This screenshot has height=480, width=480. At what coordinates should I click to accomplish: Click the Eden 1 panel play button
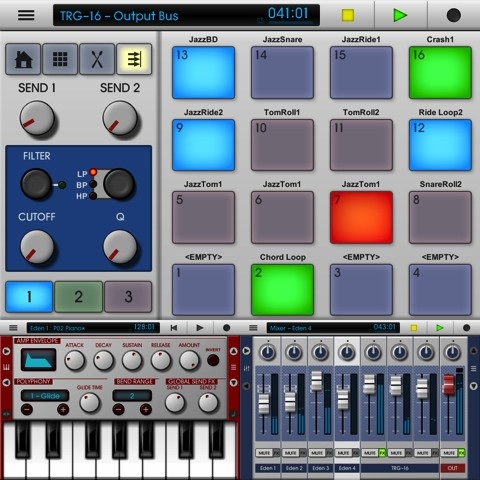pyautogui.click(x=200, y=328)
